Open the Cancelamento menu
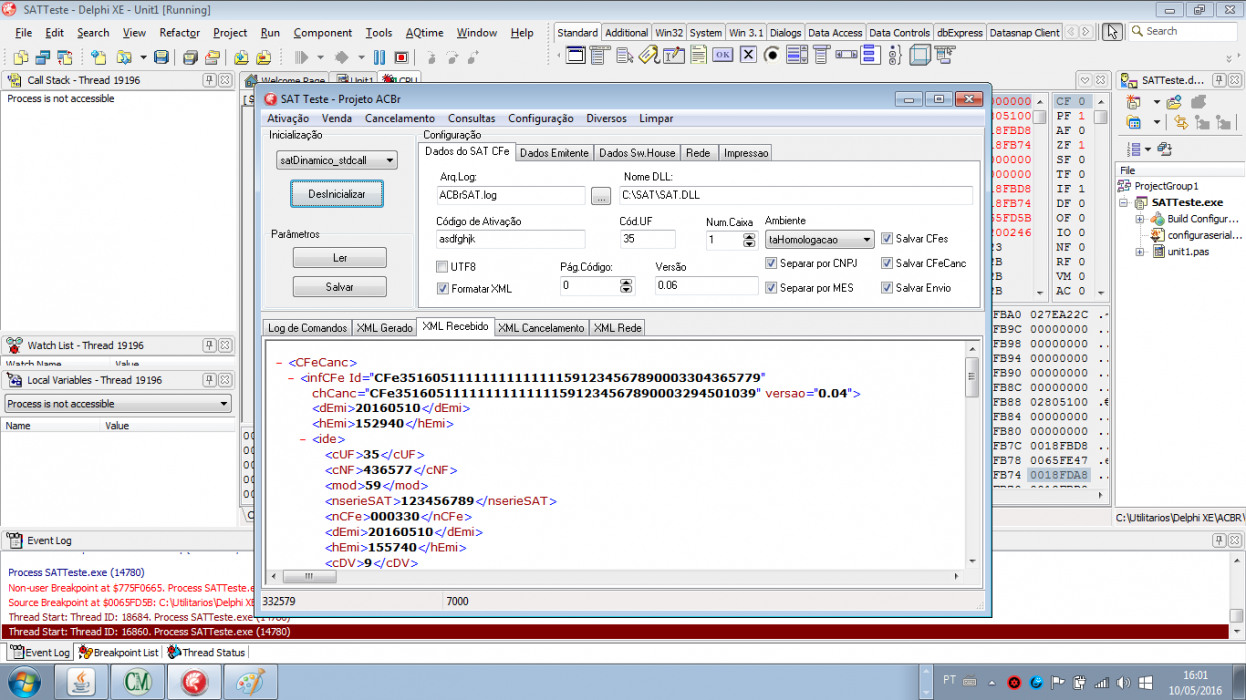Image resolution: width=1246 pixels, height=700 pixels. [400, 118]
